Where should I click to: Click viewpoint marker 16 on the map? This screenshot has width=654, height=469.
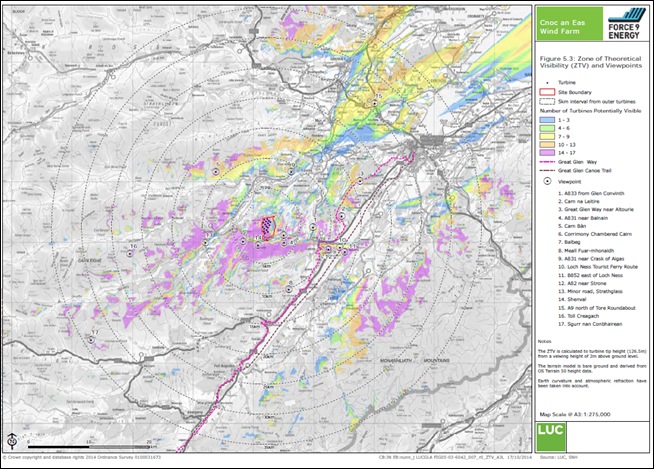(130, 253)
